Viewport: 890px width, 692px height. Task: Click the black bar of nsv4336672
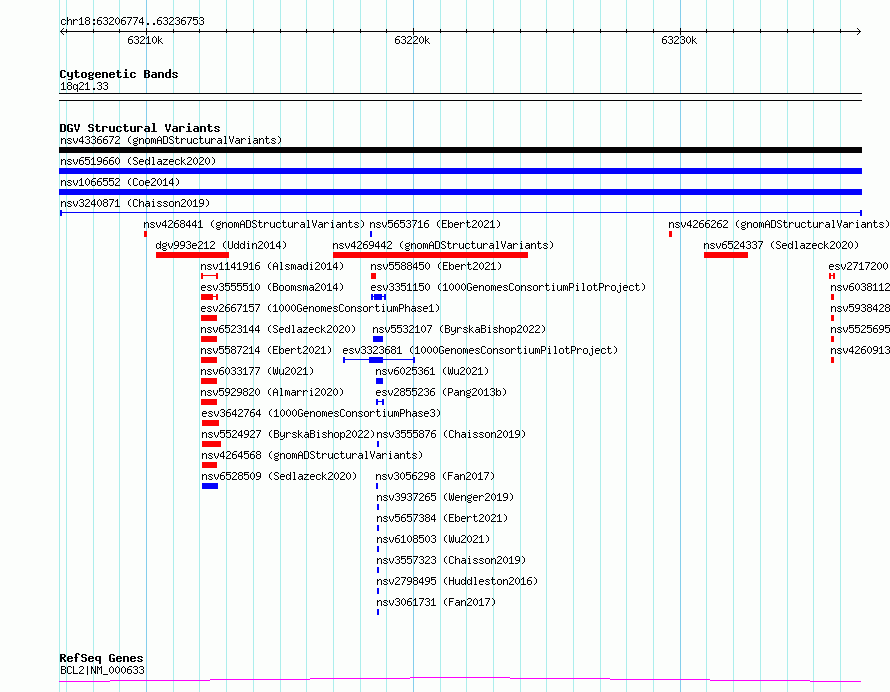pos(460,150)
